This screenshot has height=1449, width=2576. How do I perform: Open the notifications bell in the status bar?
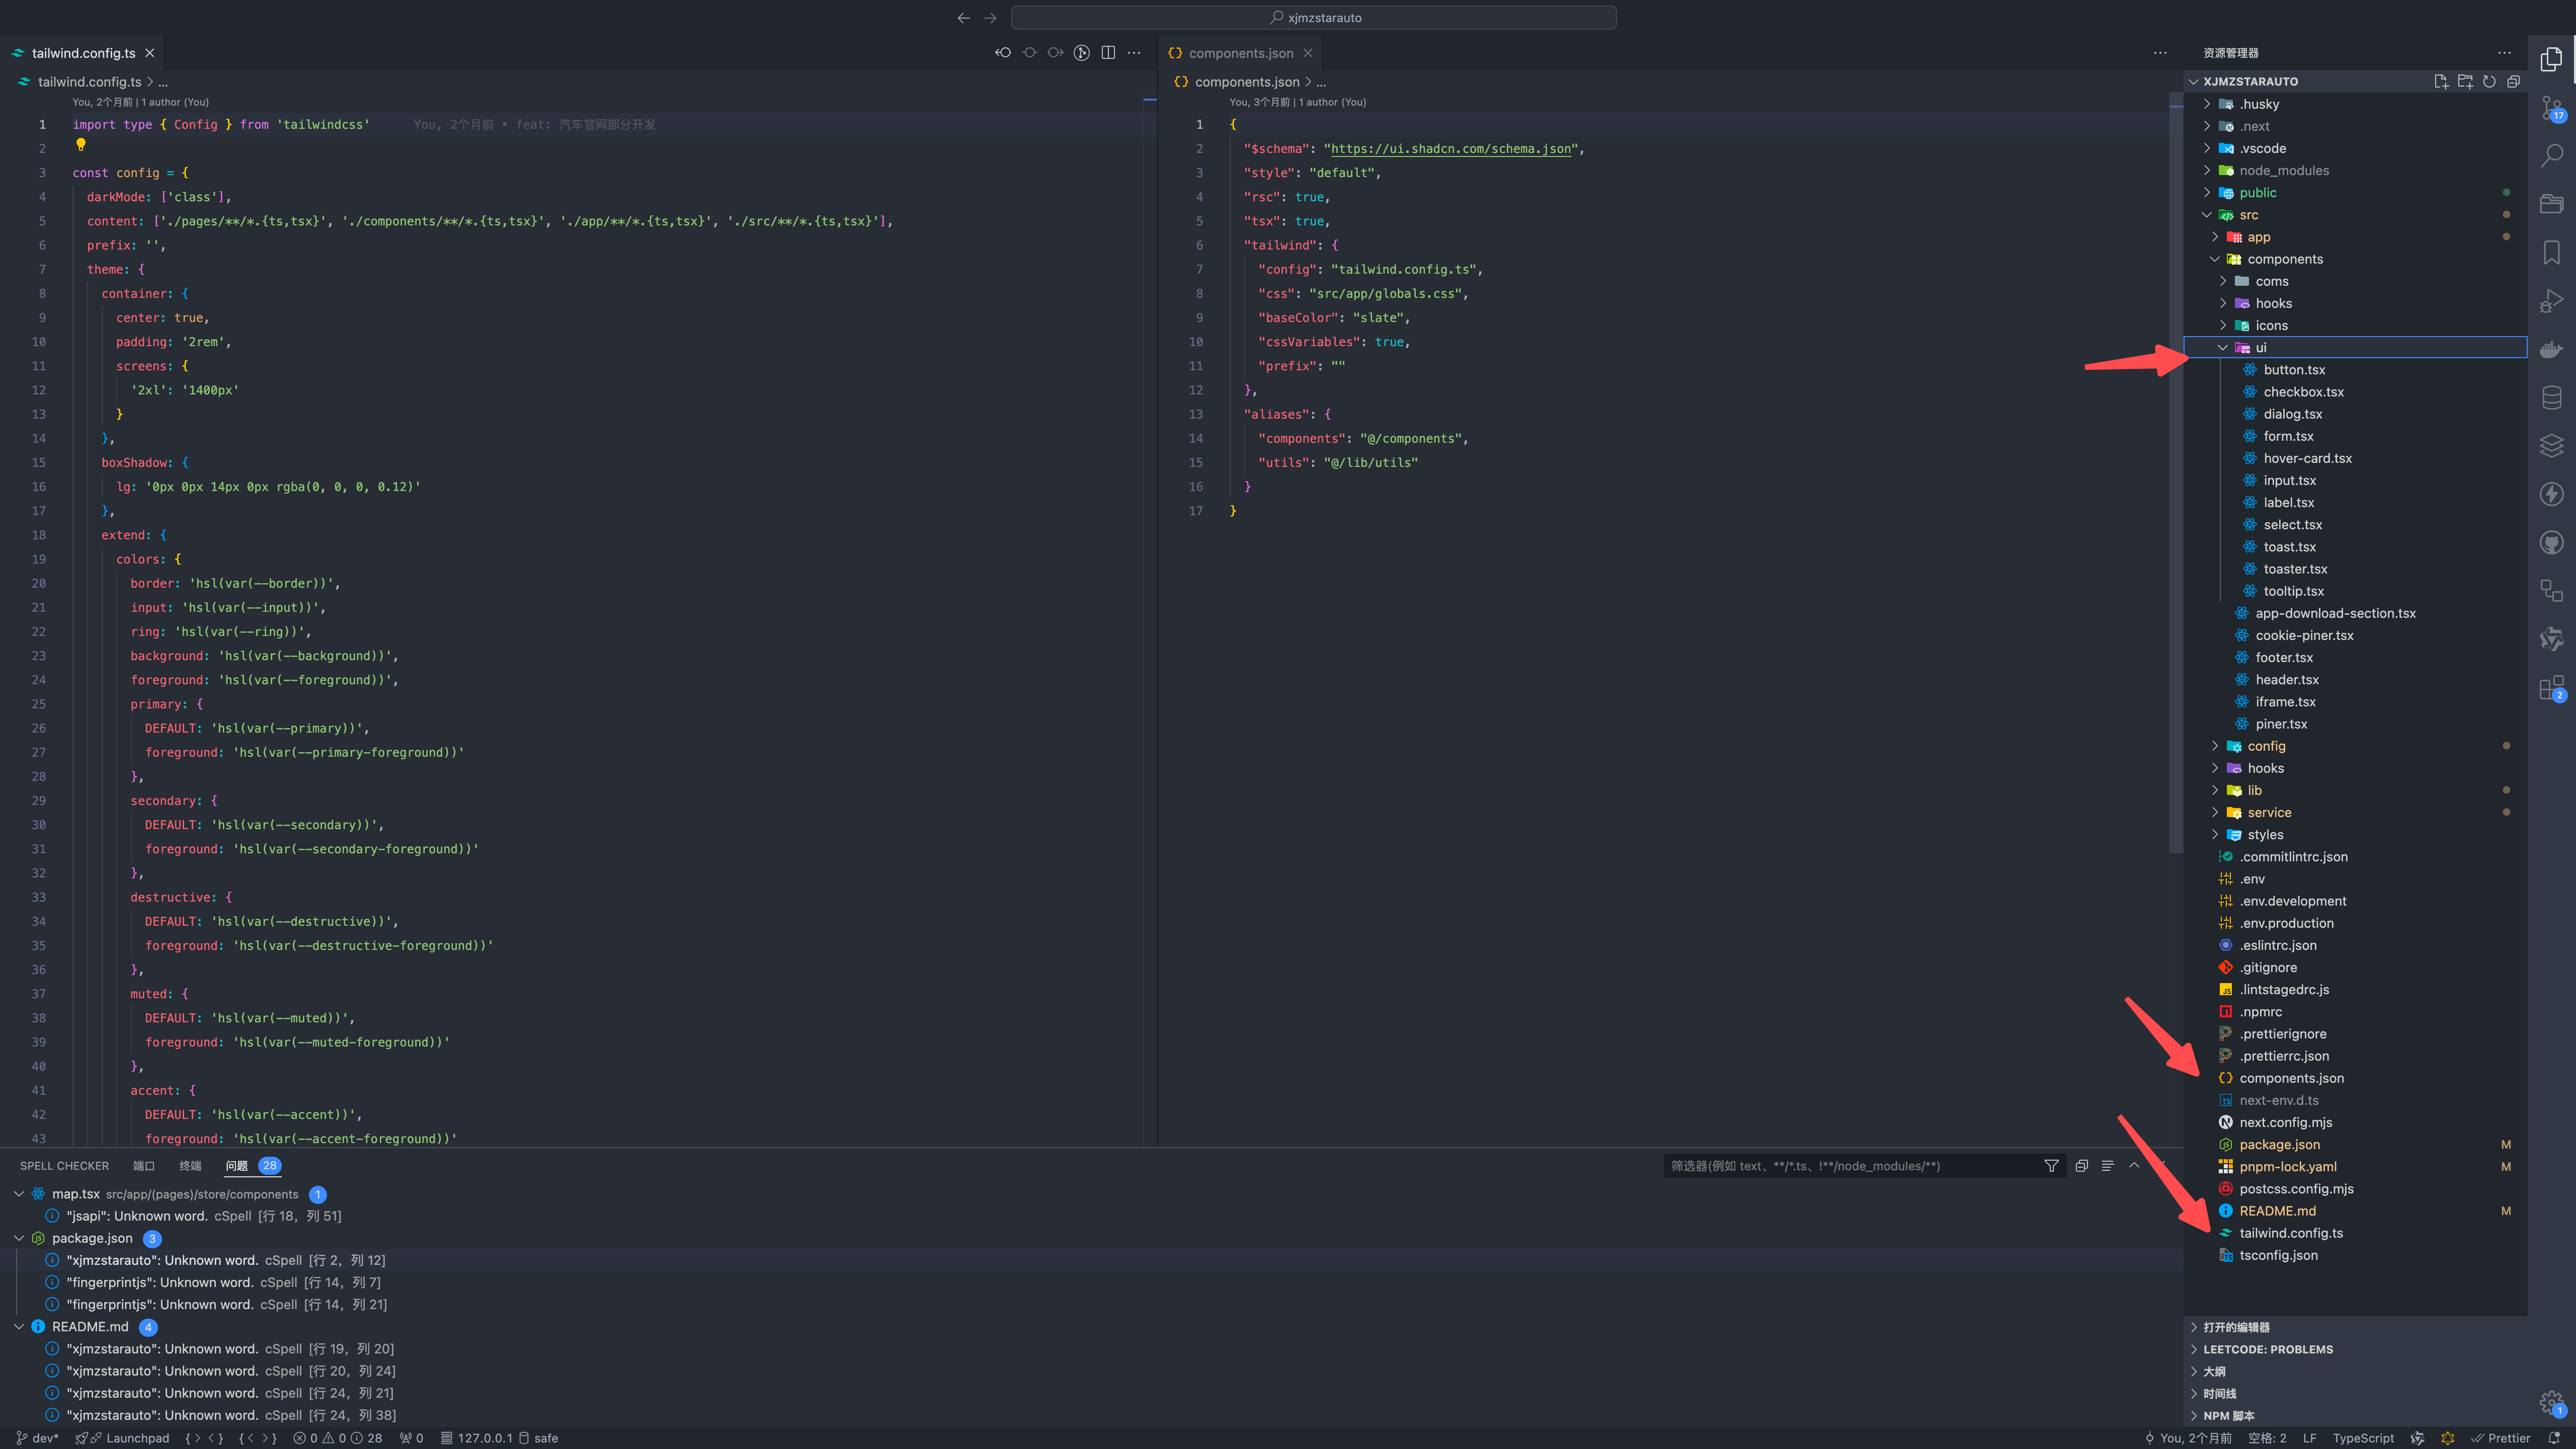(2554, 1438)
